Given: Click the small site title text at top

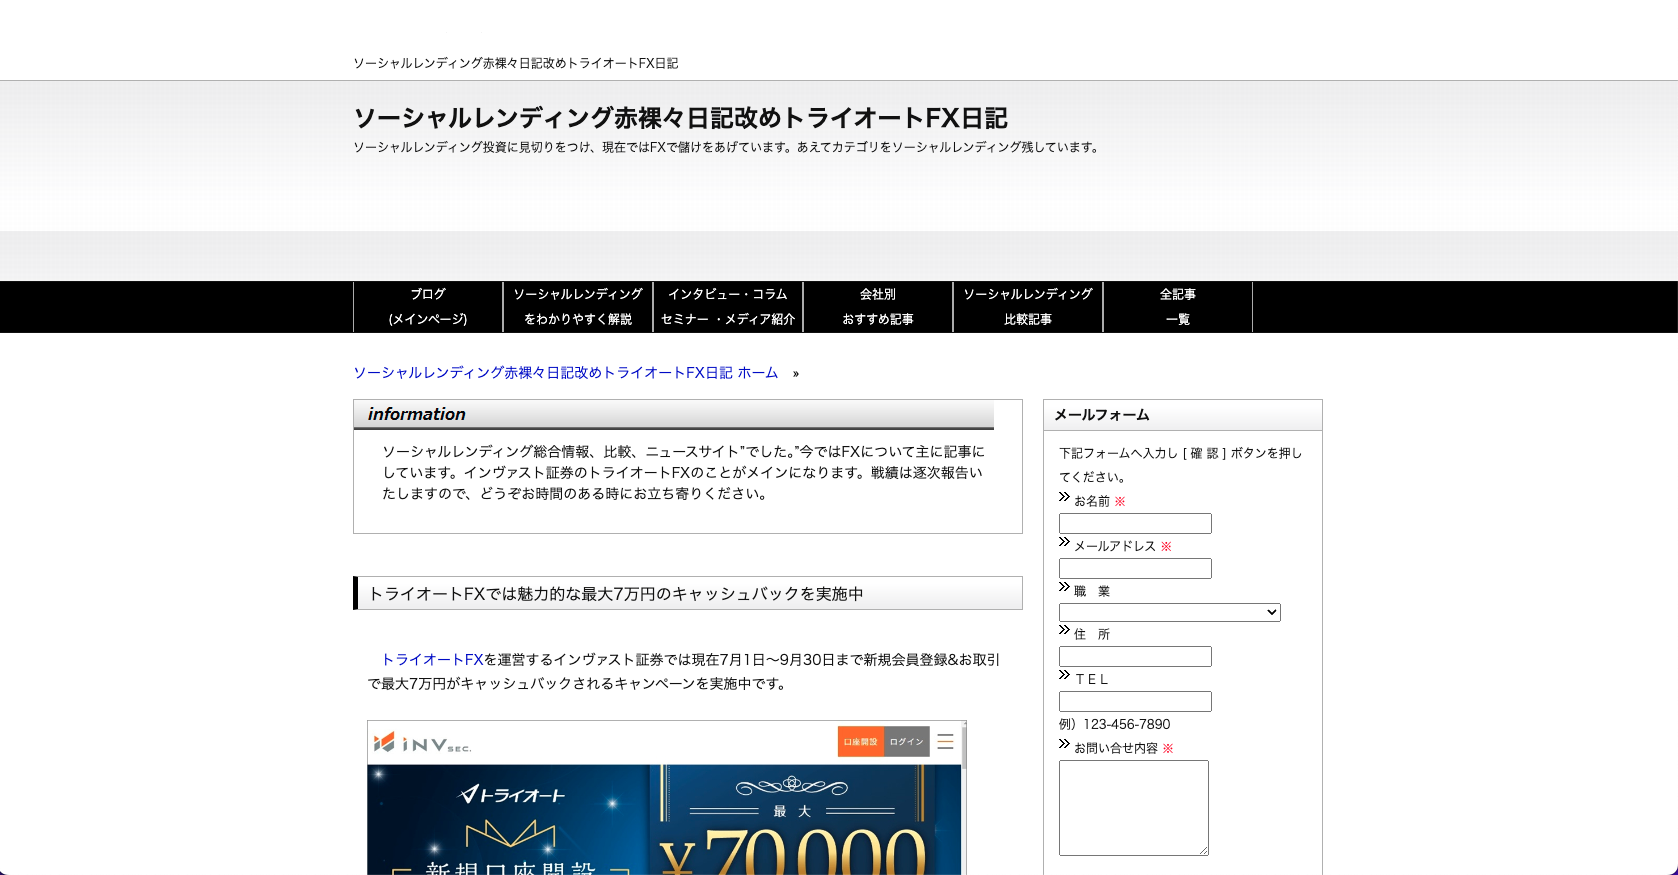Looking at the screenshot, I should tap(515, 63).
